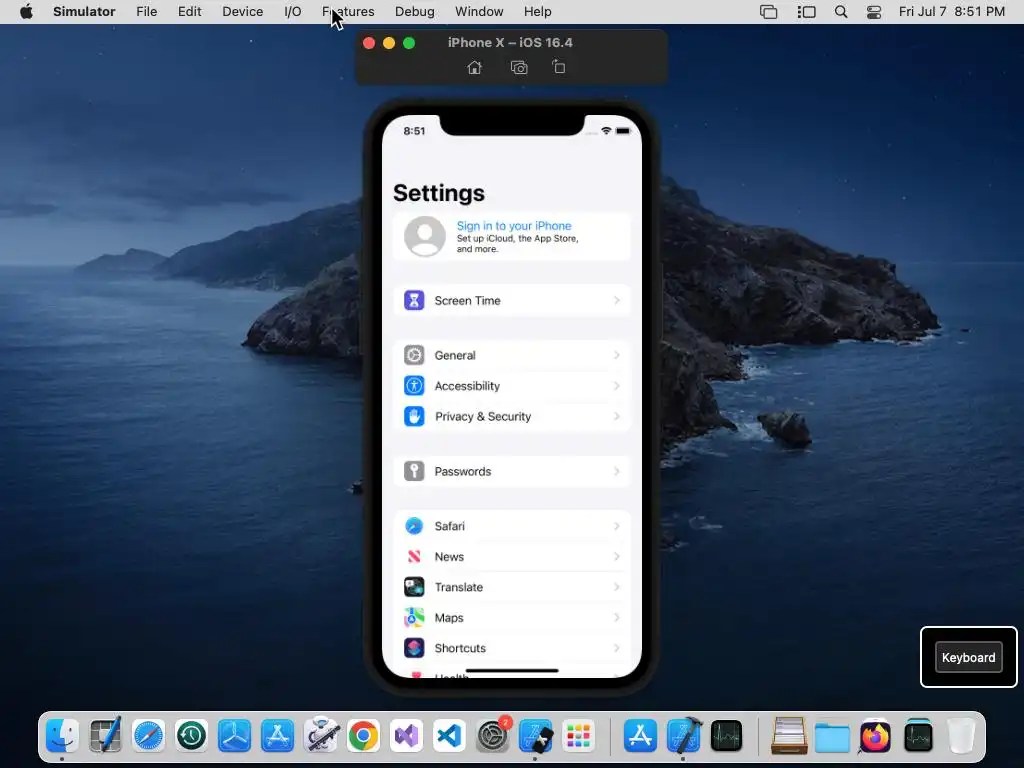Tap the Accessibility icon in Settings
This screenshot has width=1024, height=768.
pyautogui.click(x=414, y=386)
